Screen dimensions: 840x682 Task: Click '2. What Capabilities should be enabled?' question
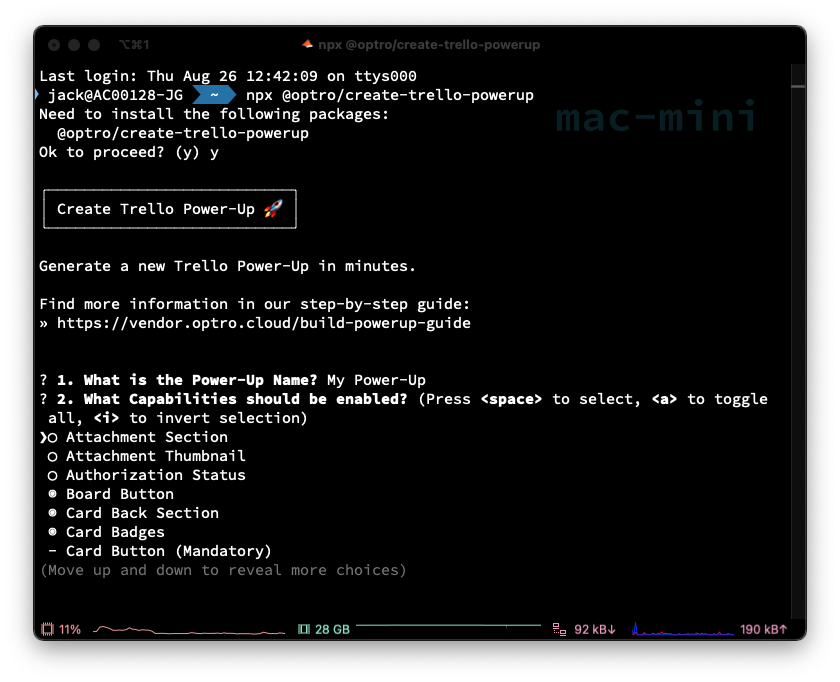pyautogui.click(x=232, y=399)
